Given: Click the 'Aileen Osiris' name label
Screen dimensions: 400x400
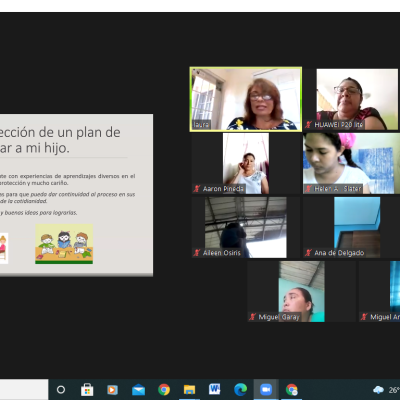Looking at the screenshot, I should 222,253.
